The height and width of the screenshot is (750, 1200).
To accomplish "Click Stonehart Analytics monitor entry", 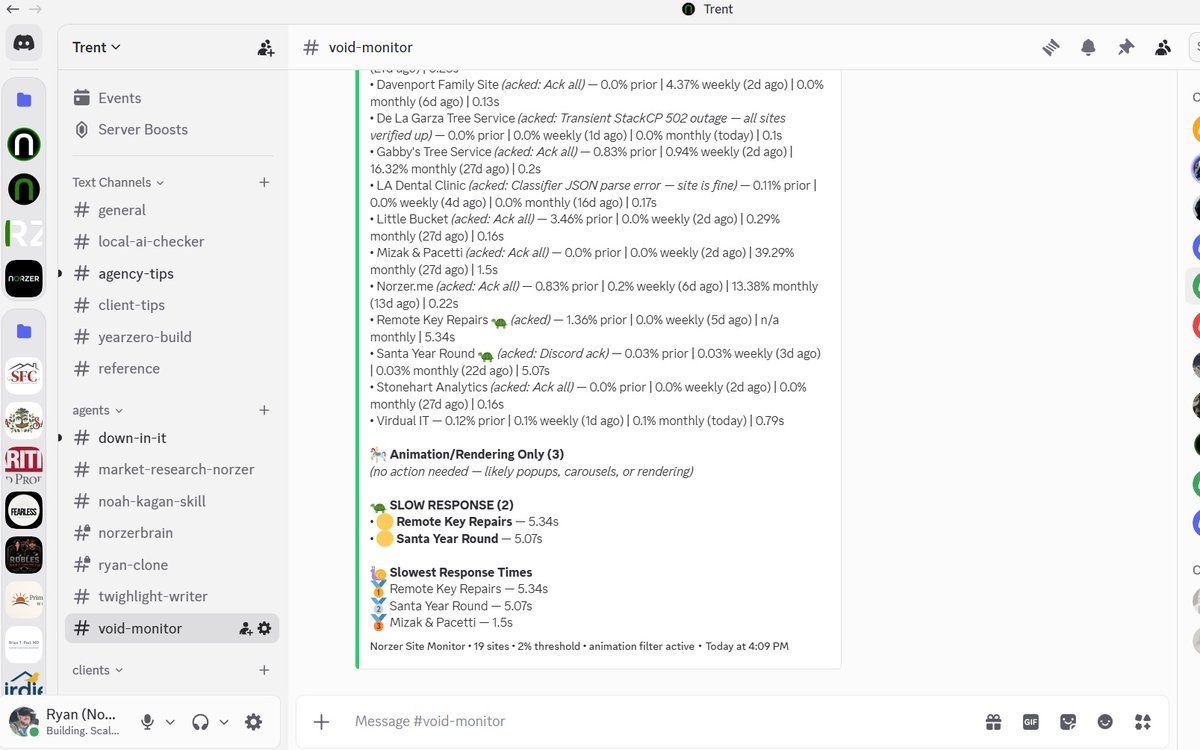I will (x=590, y=396).
